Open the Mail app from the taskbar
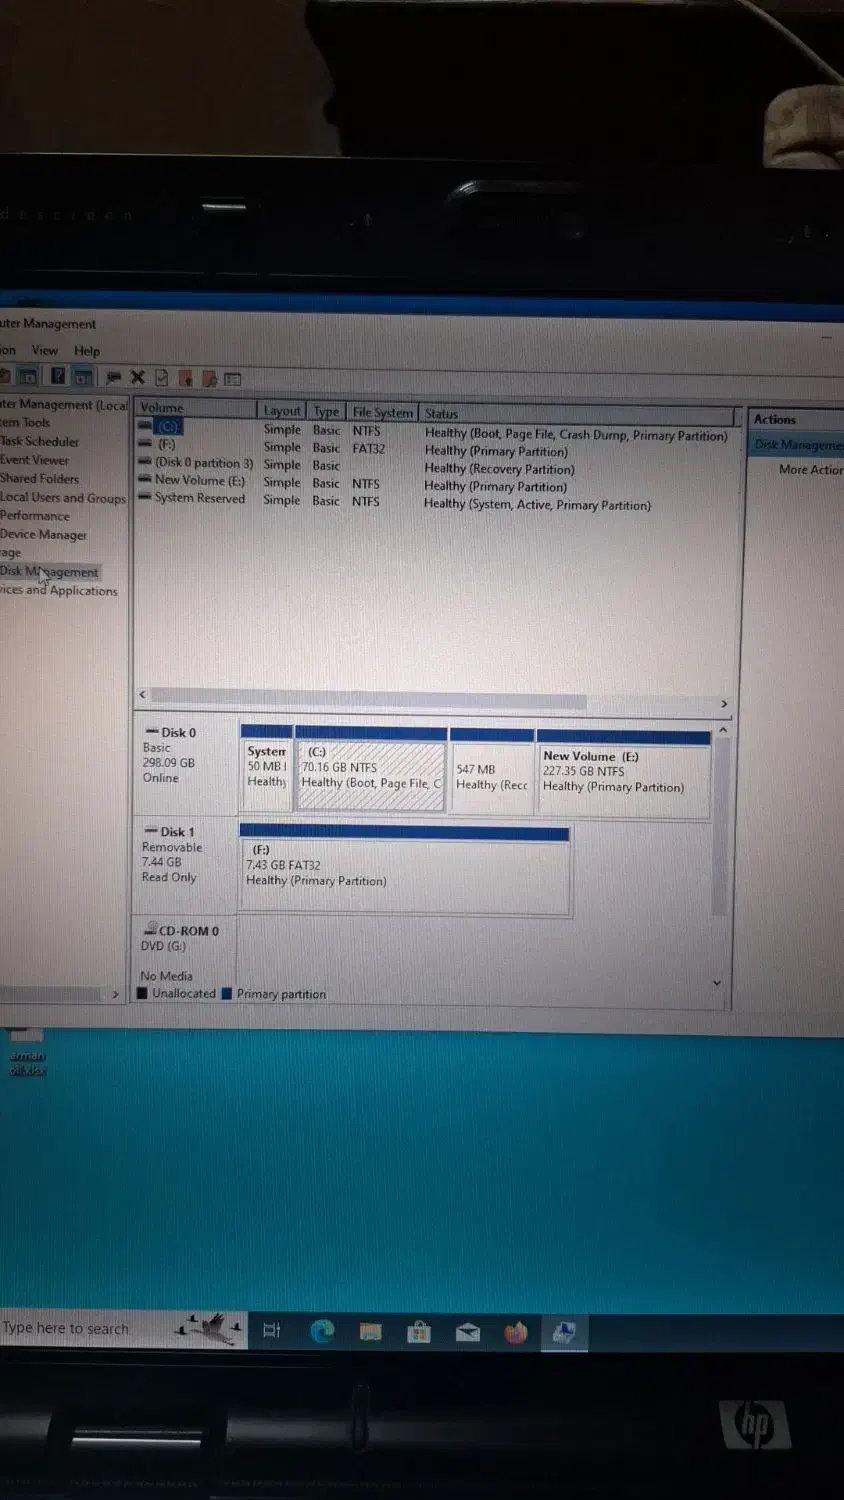 coord(467,1332)
